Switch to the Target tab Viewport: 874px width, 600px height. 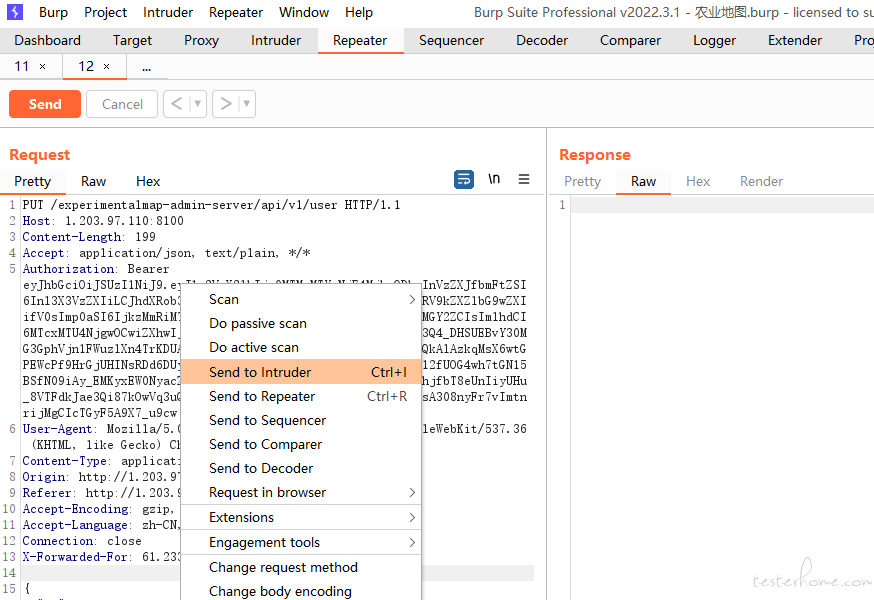pos(132,40)
